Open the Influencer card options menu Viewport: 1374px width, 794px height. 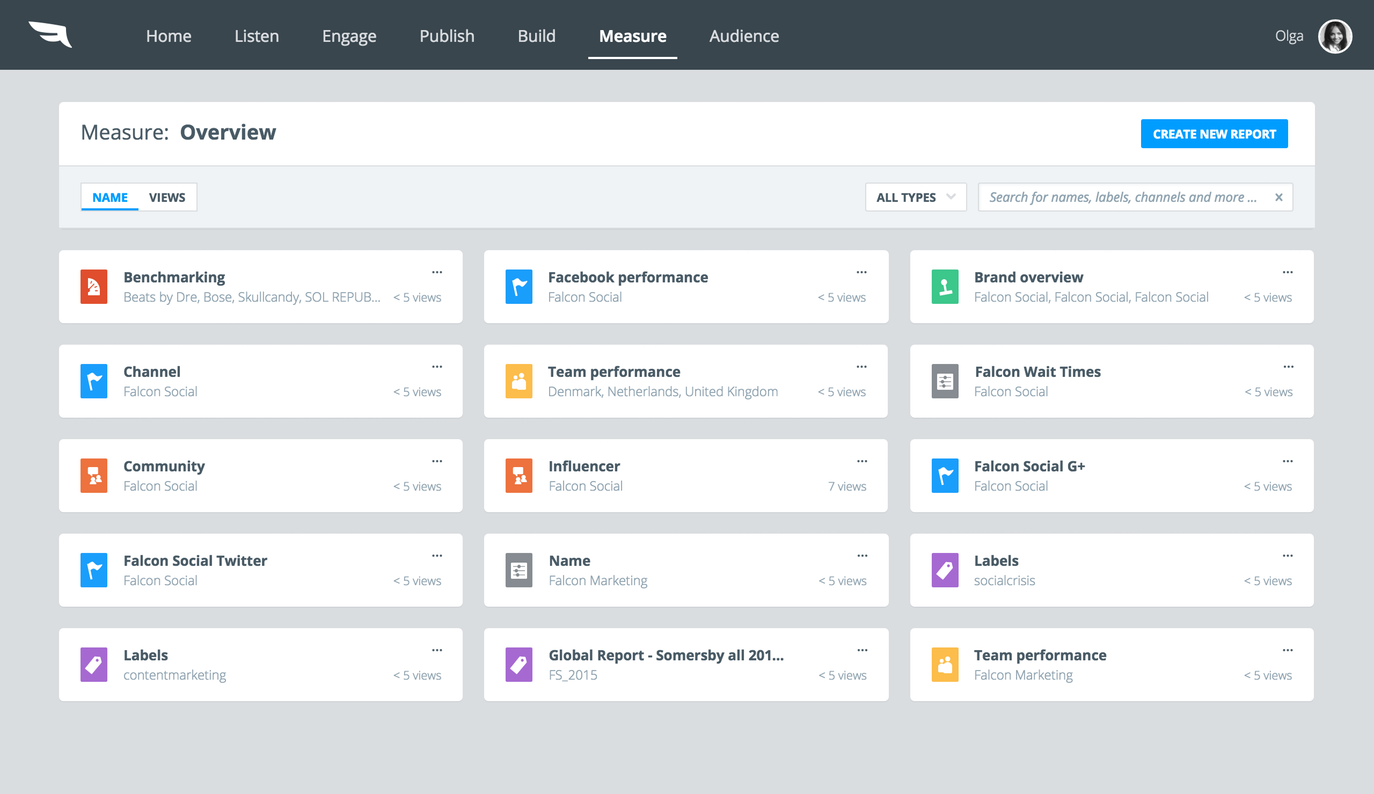click(862, 461)
